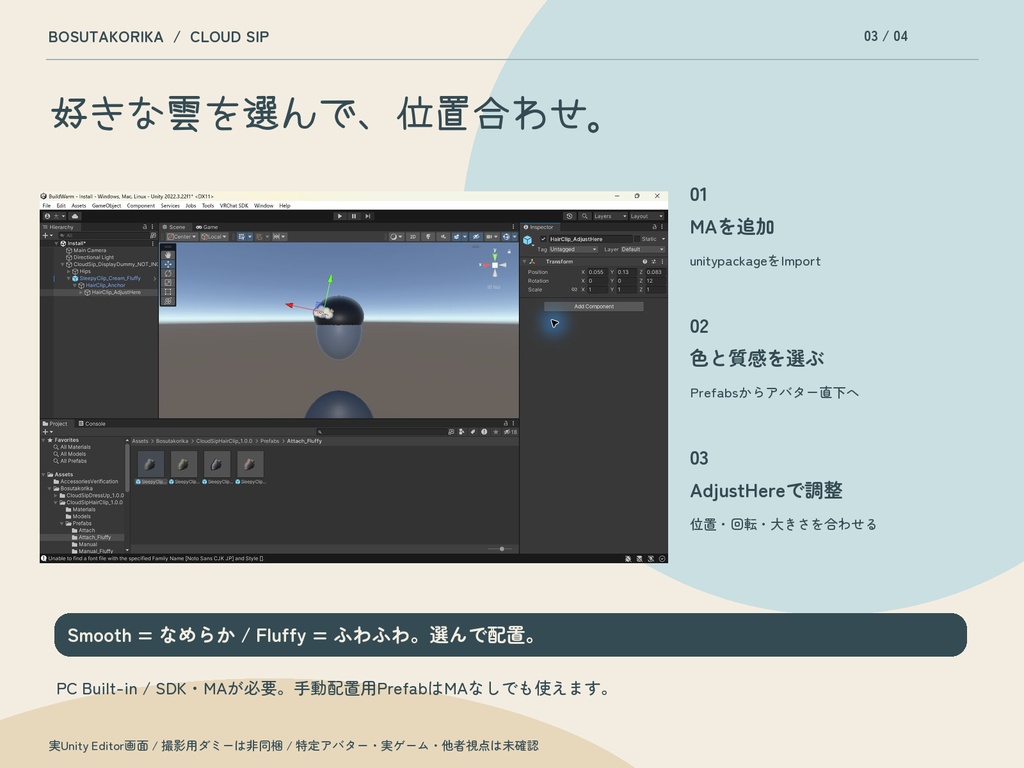Collapse the Transform component foldout
1024x768 pixels.
[524, 261]
